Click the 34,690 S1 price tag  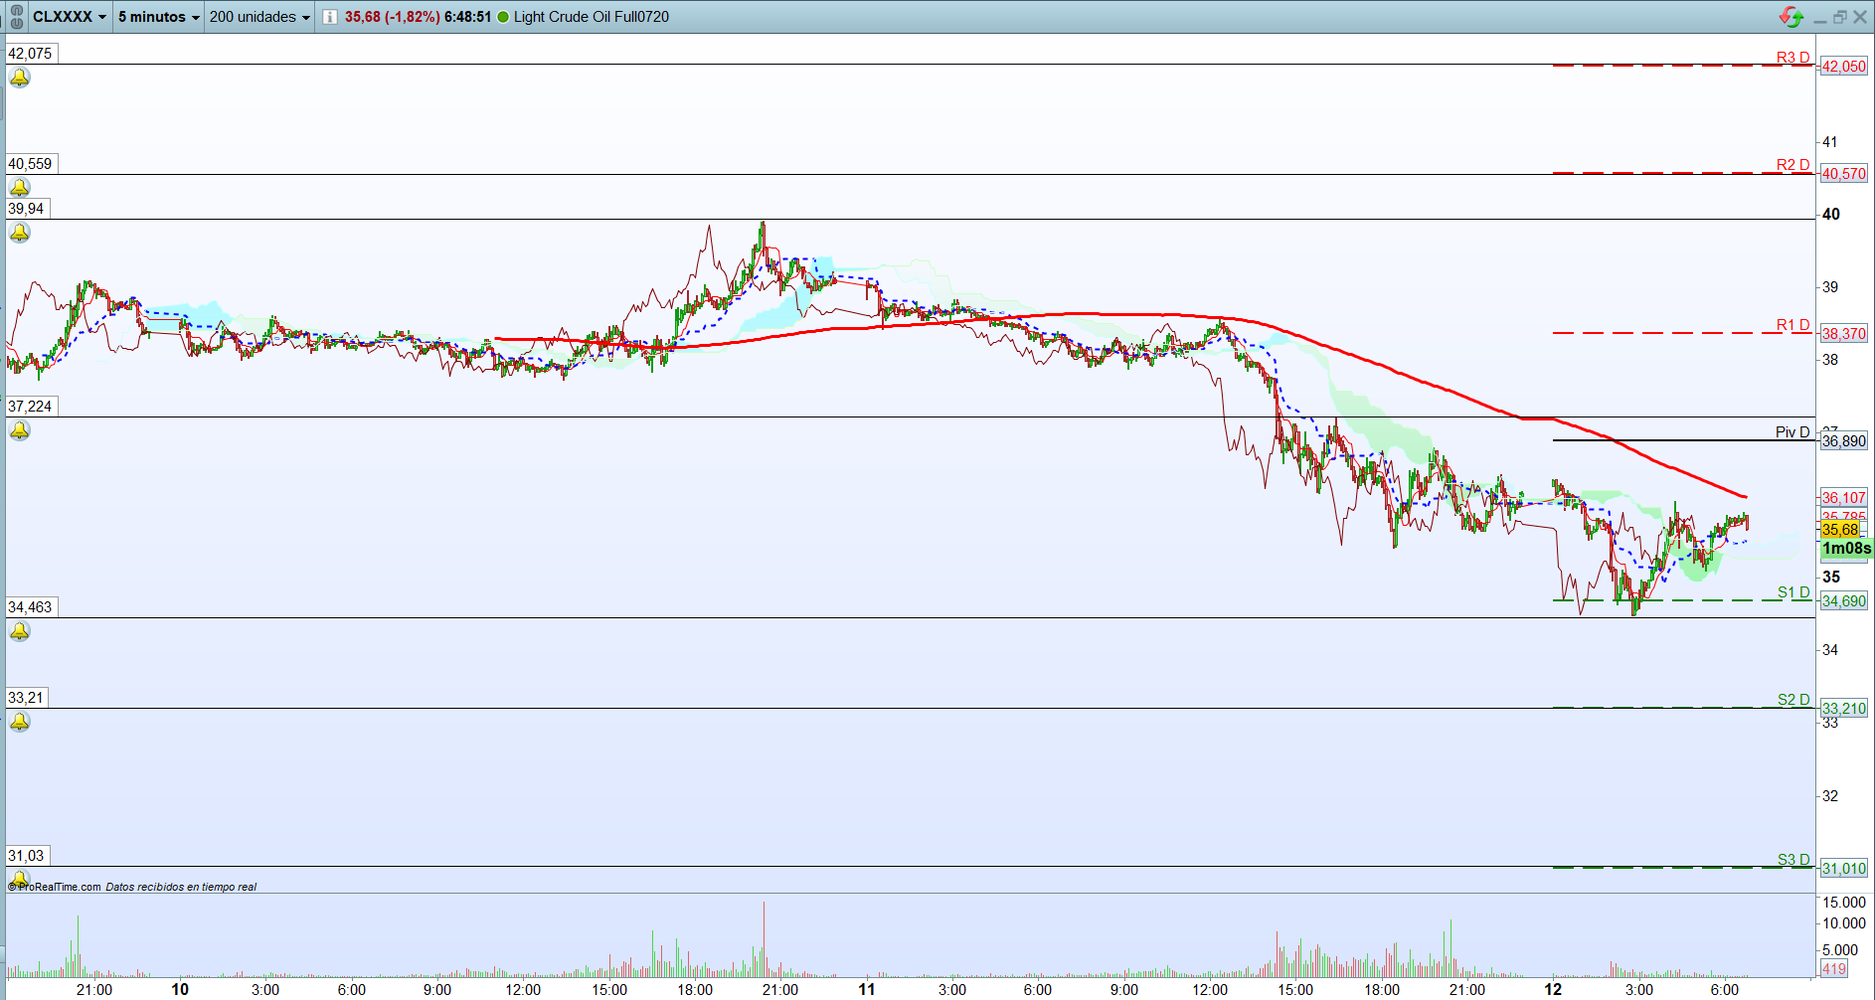tap(1843, 601)
